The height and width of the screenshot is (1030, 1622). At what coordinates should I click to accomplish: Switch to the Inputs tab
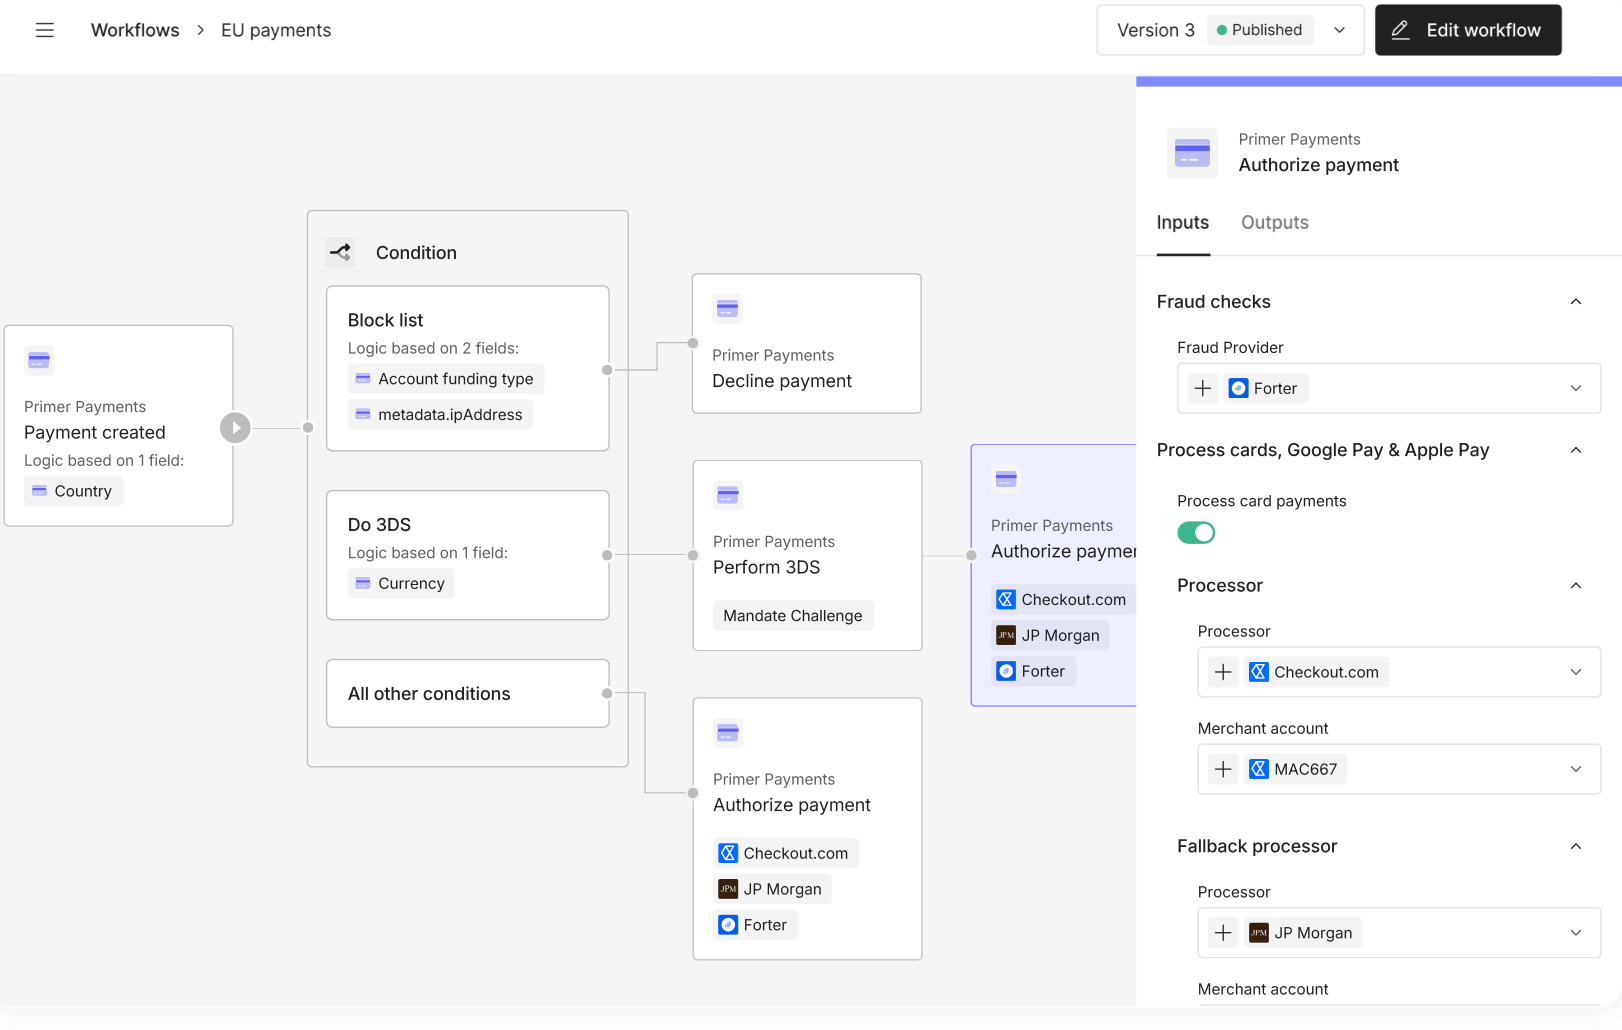click(x=1183, y=223)
